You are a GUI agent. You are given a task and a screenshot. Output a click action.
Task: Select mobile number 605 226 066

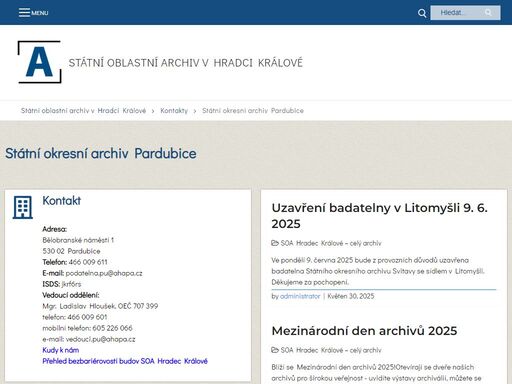point(112,328)
